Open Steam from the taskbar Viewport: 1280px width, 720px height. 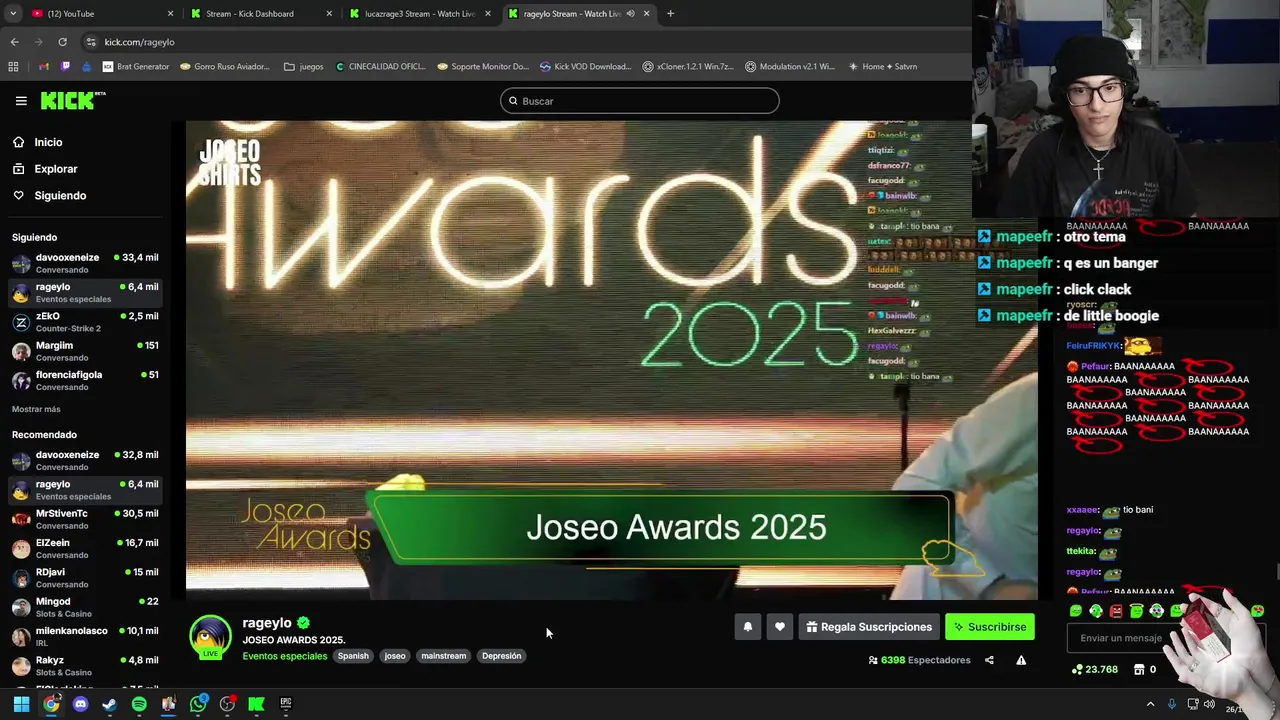(109, 704)
